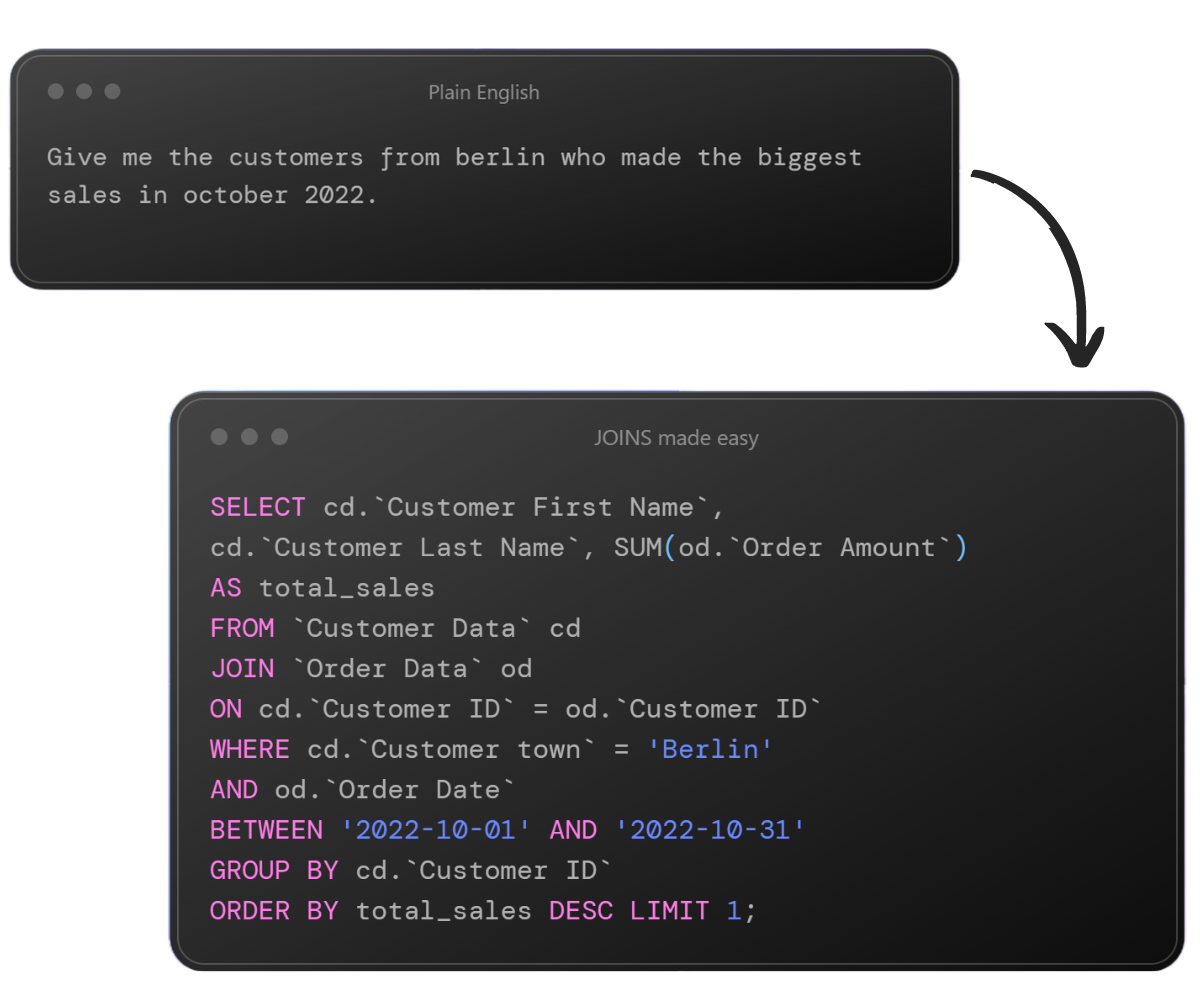Click the ORDER BY keyword
The image size is (1200, 1000).
[x=274, y=911]
